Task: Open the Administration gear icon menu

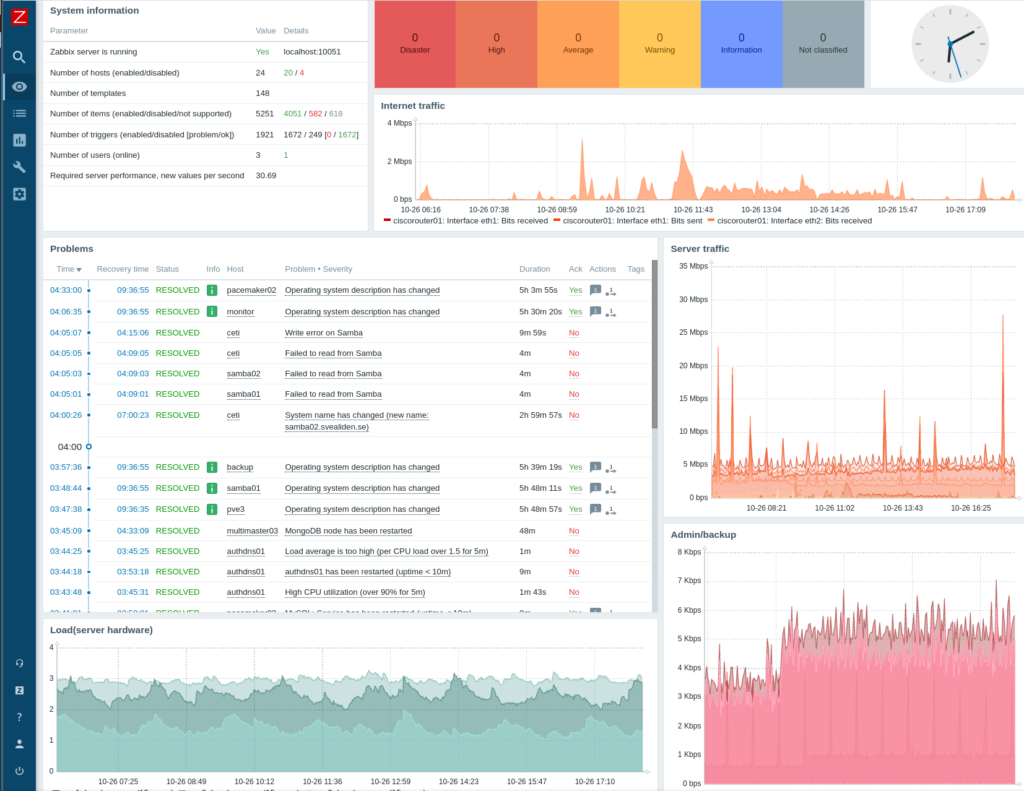Action: [x=18, y=194]
